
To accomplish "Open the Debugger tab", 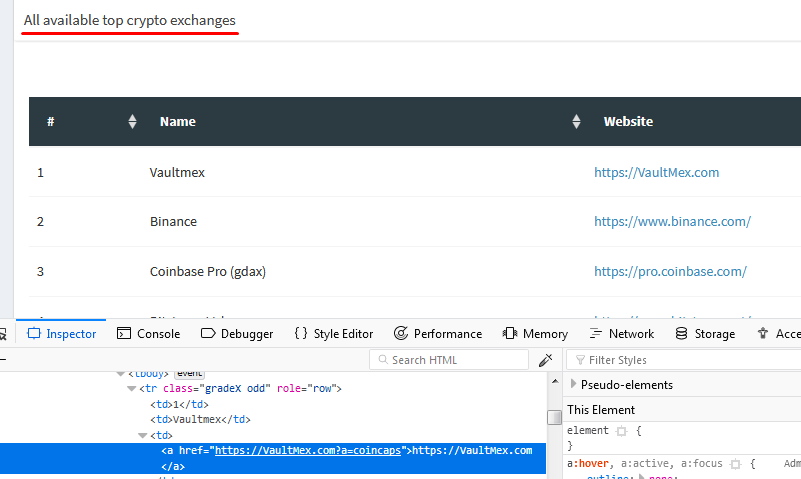I will (x=237, y=333).
